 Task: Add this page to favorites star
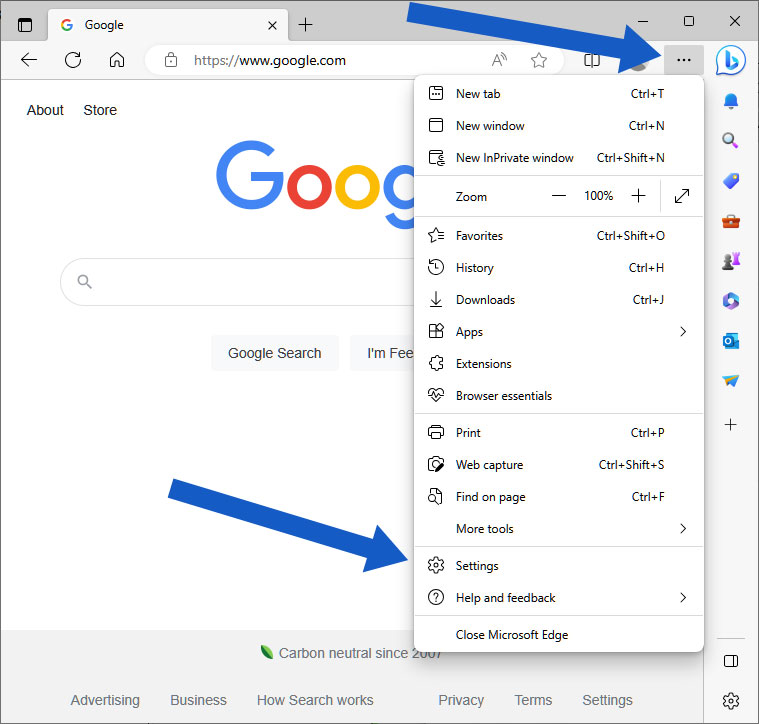539,60
